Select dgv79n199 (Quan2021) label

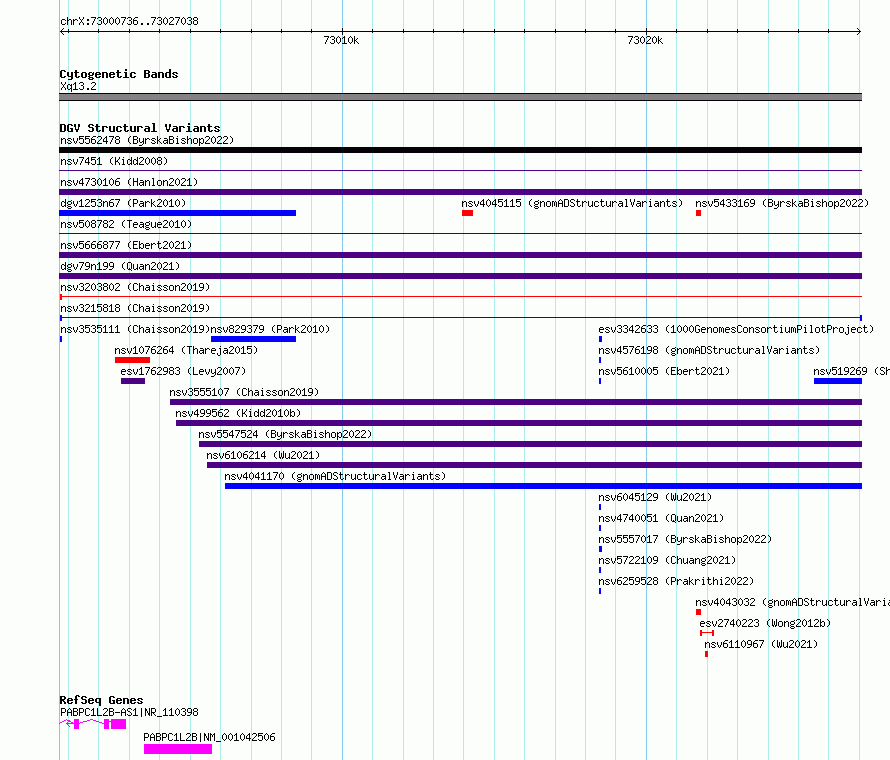pos(120,266)
